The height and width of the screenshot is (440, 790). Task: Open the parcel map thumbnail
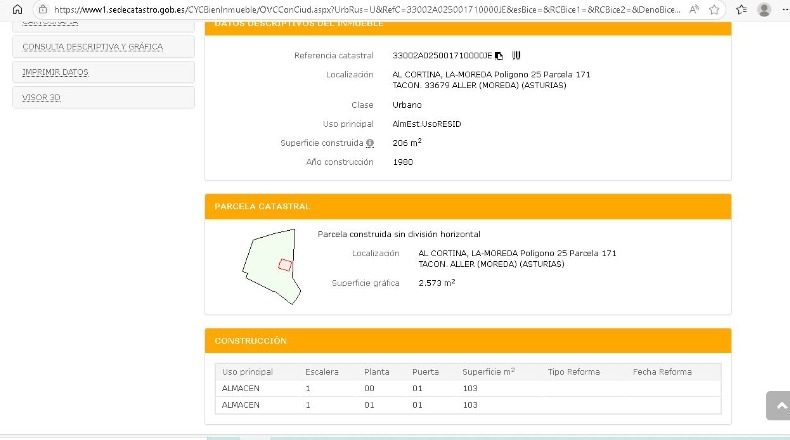tap(272, 267)
